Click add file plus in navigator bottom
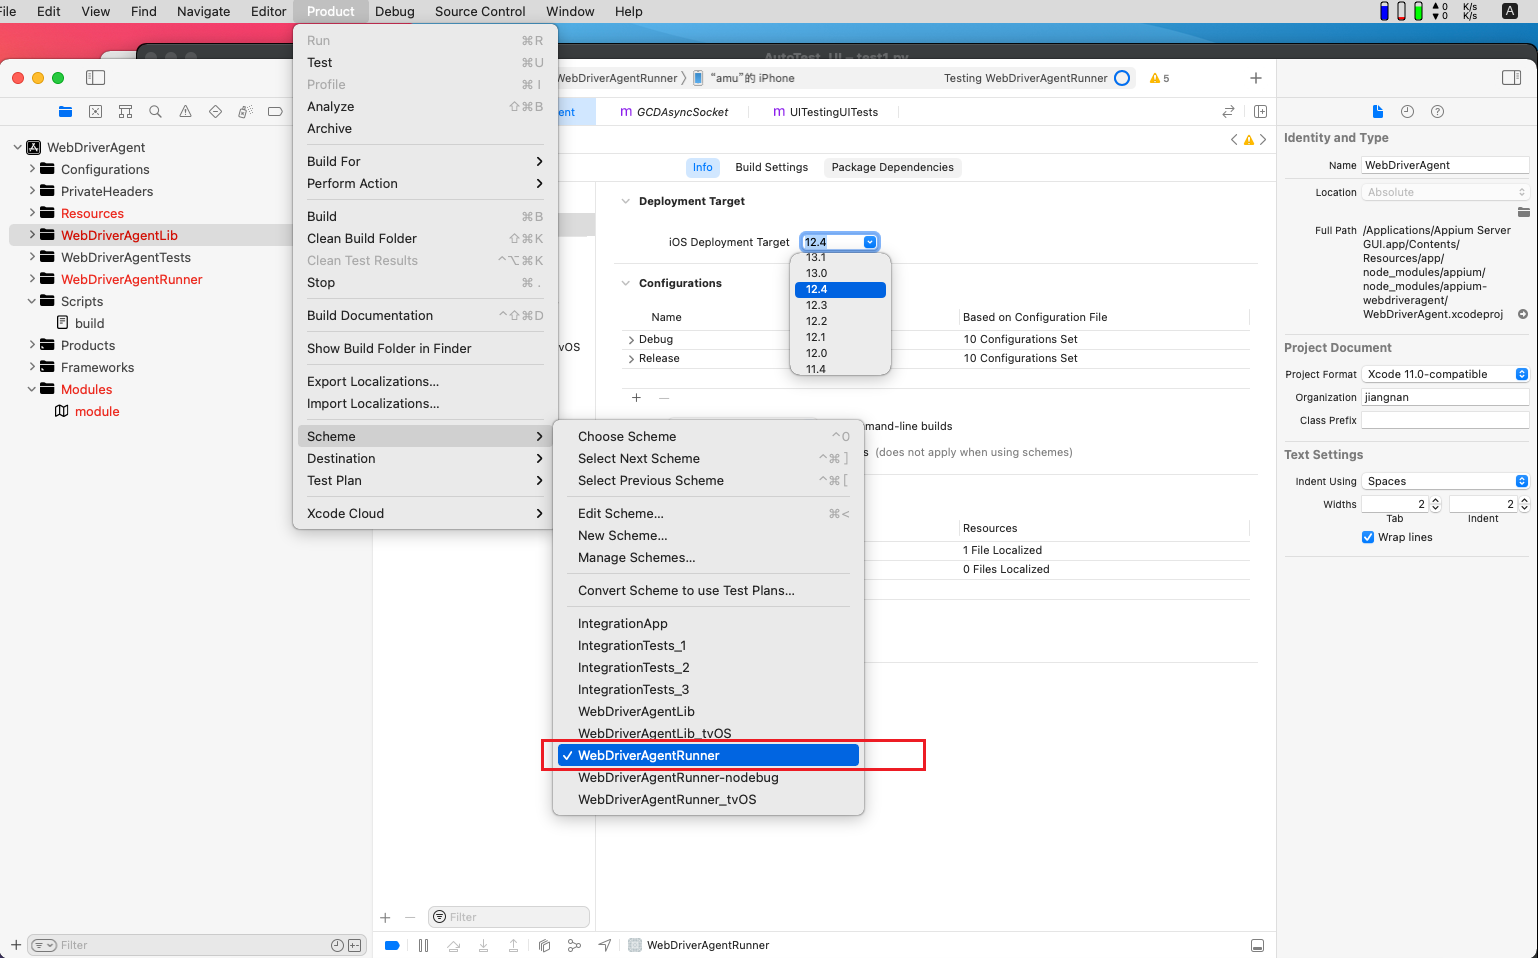The height and width of the screenshot is (958, 1538). point(15,945)
